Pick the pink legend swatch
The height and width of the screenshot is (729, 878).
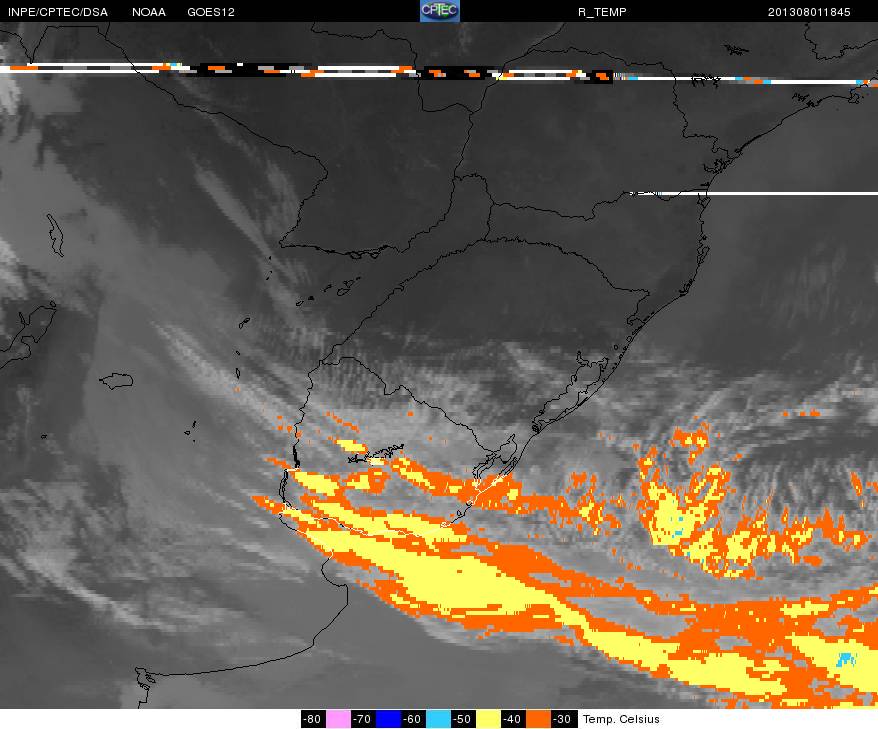coord(338,719)
